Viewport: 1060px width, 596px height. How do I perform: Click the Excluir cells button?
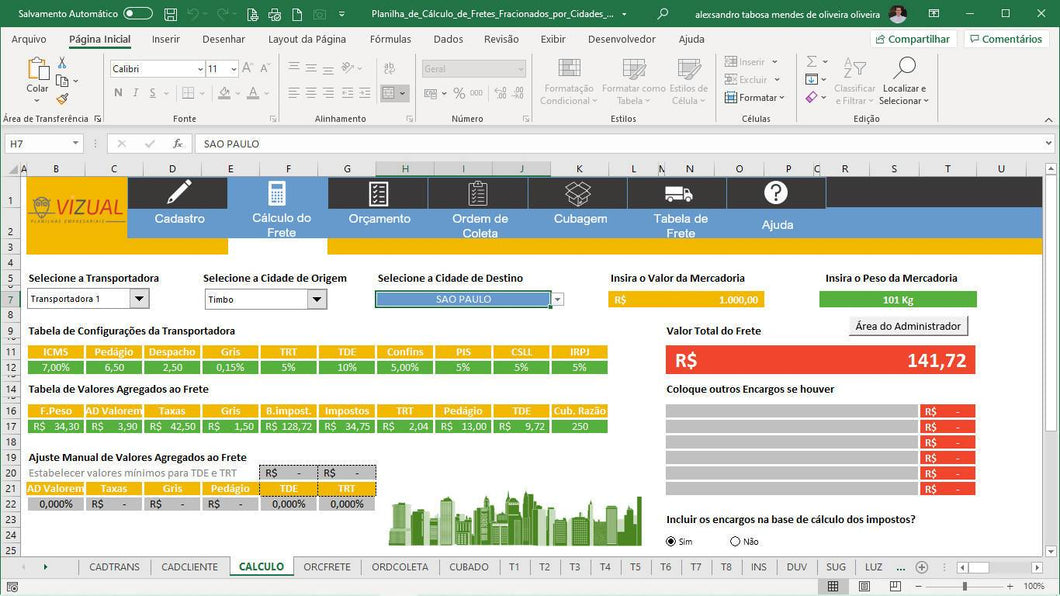tap(752, 79)
